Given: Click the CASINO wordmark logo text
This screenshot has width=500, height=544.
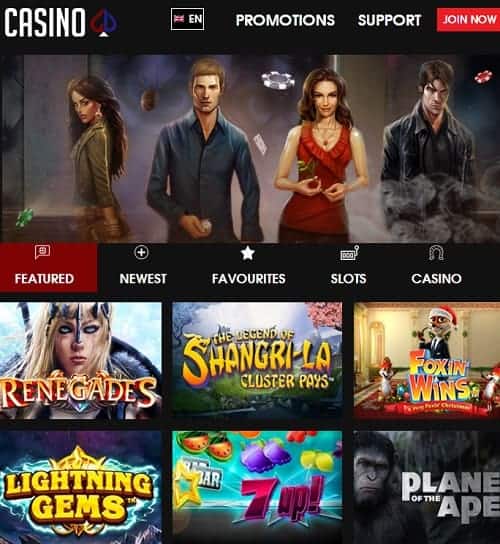Looking at the screenshot, I should tap(45, 23).
